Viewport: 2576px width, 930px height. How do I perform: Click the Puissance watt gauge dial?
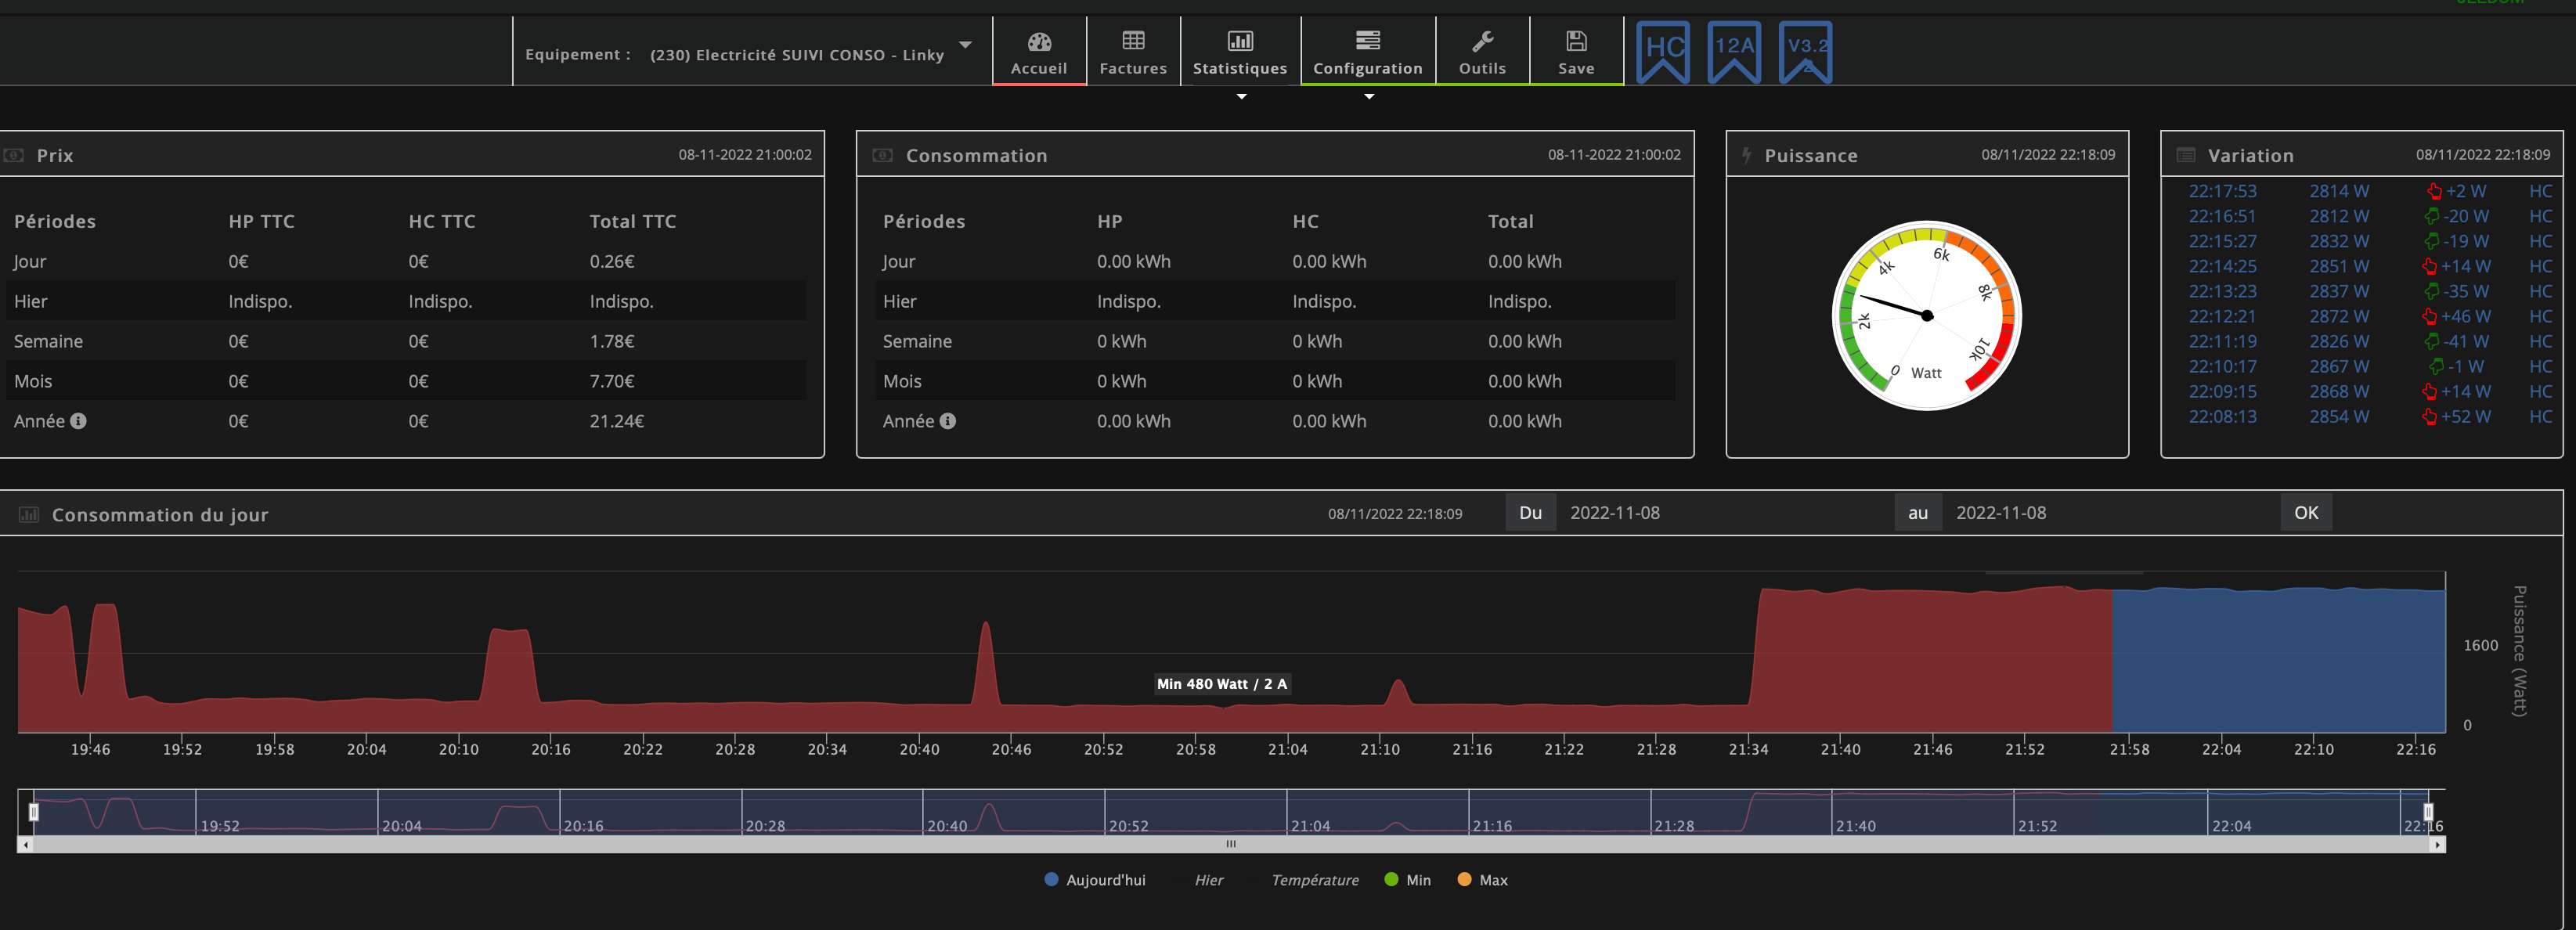coord(1926,315)
